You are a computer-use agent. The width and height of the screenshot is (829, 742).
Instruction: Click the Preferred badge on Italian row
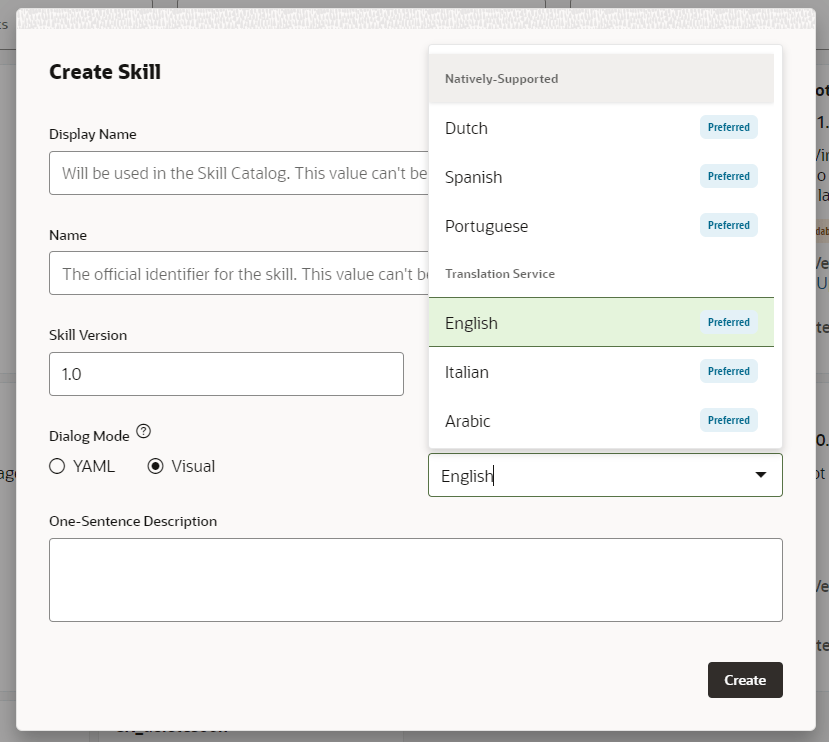tap(728, 372)
